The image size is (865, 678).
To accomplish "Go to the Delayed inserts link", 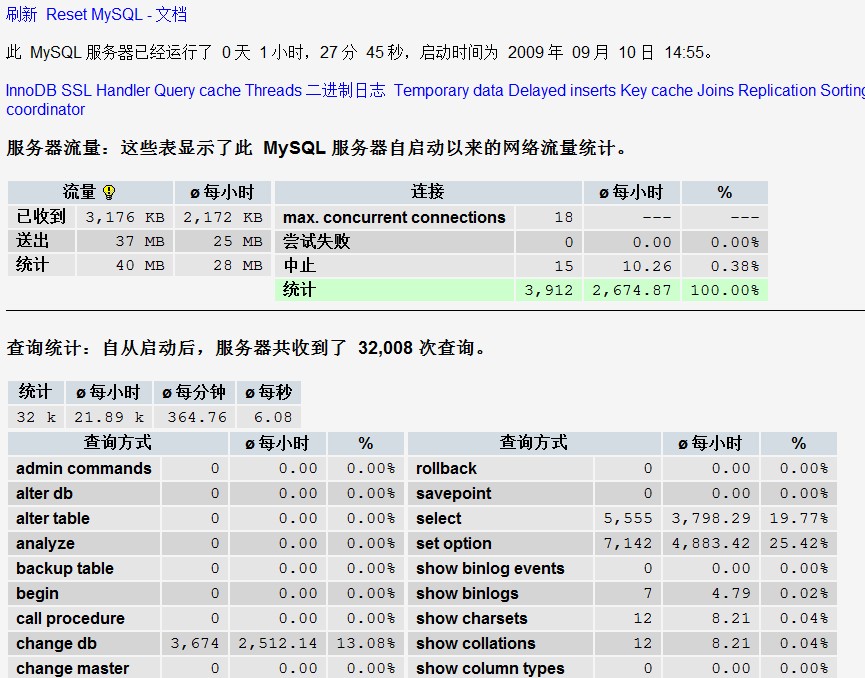I will 562,90.
